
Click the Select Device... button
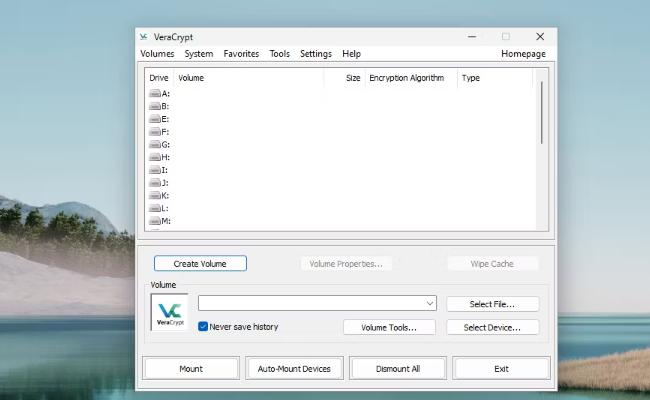(x=492, y=327)
